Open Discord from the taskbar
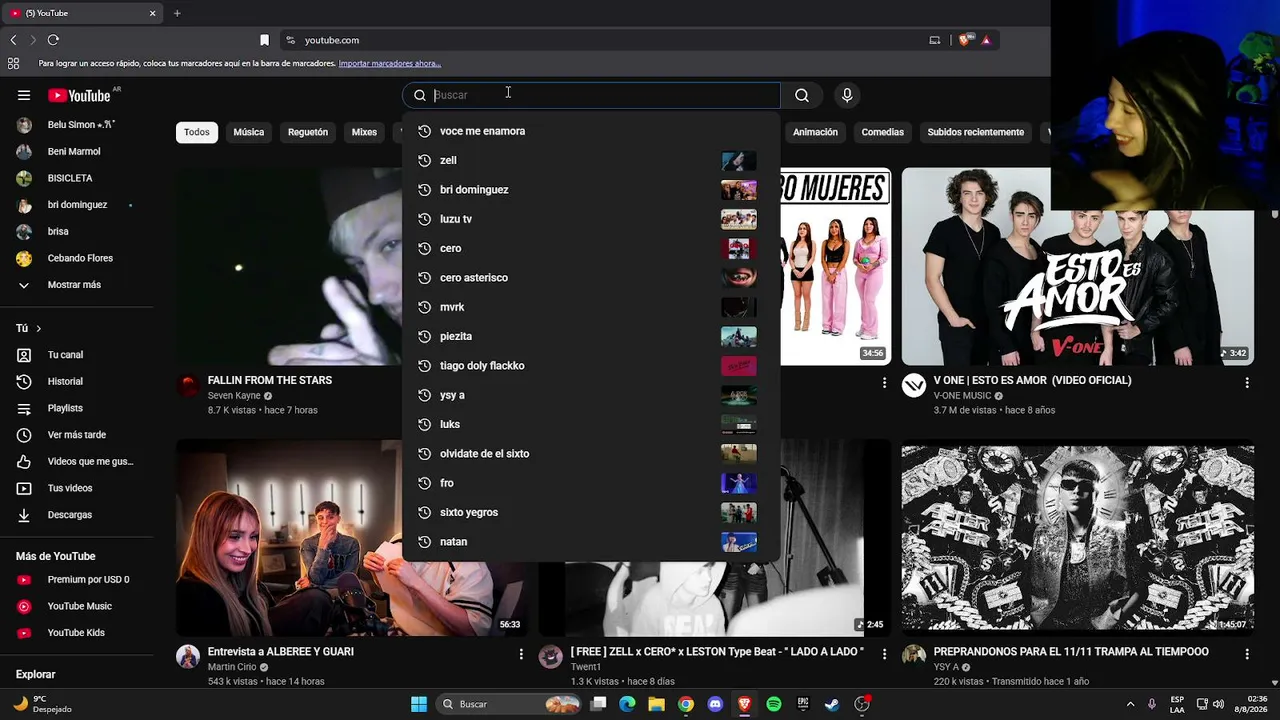 (715, 704)
